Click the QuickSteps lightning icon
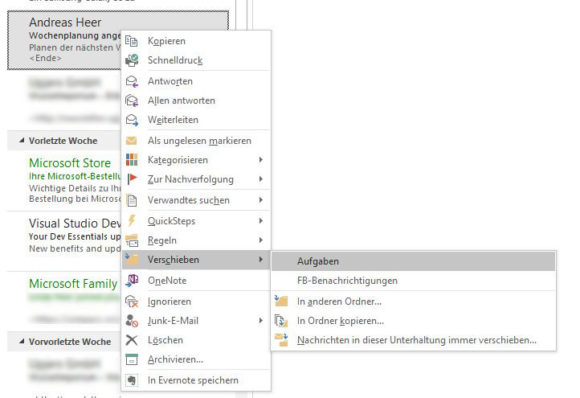Viewport: 580px width, 398px height. pyautogui.click(x=132, y=221)
